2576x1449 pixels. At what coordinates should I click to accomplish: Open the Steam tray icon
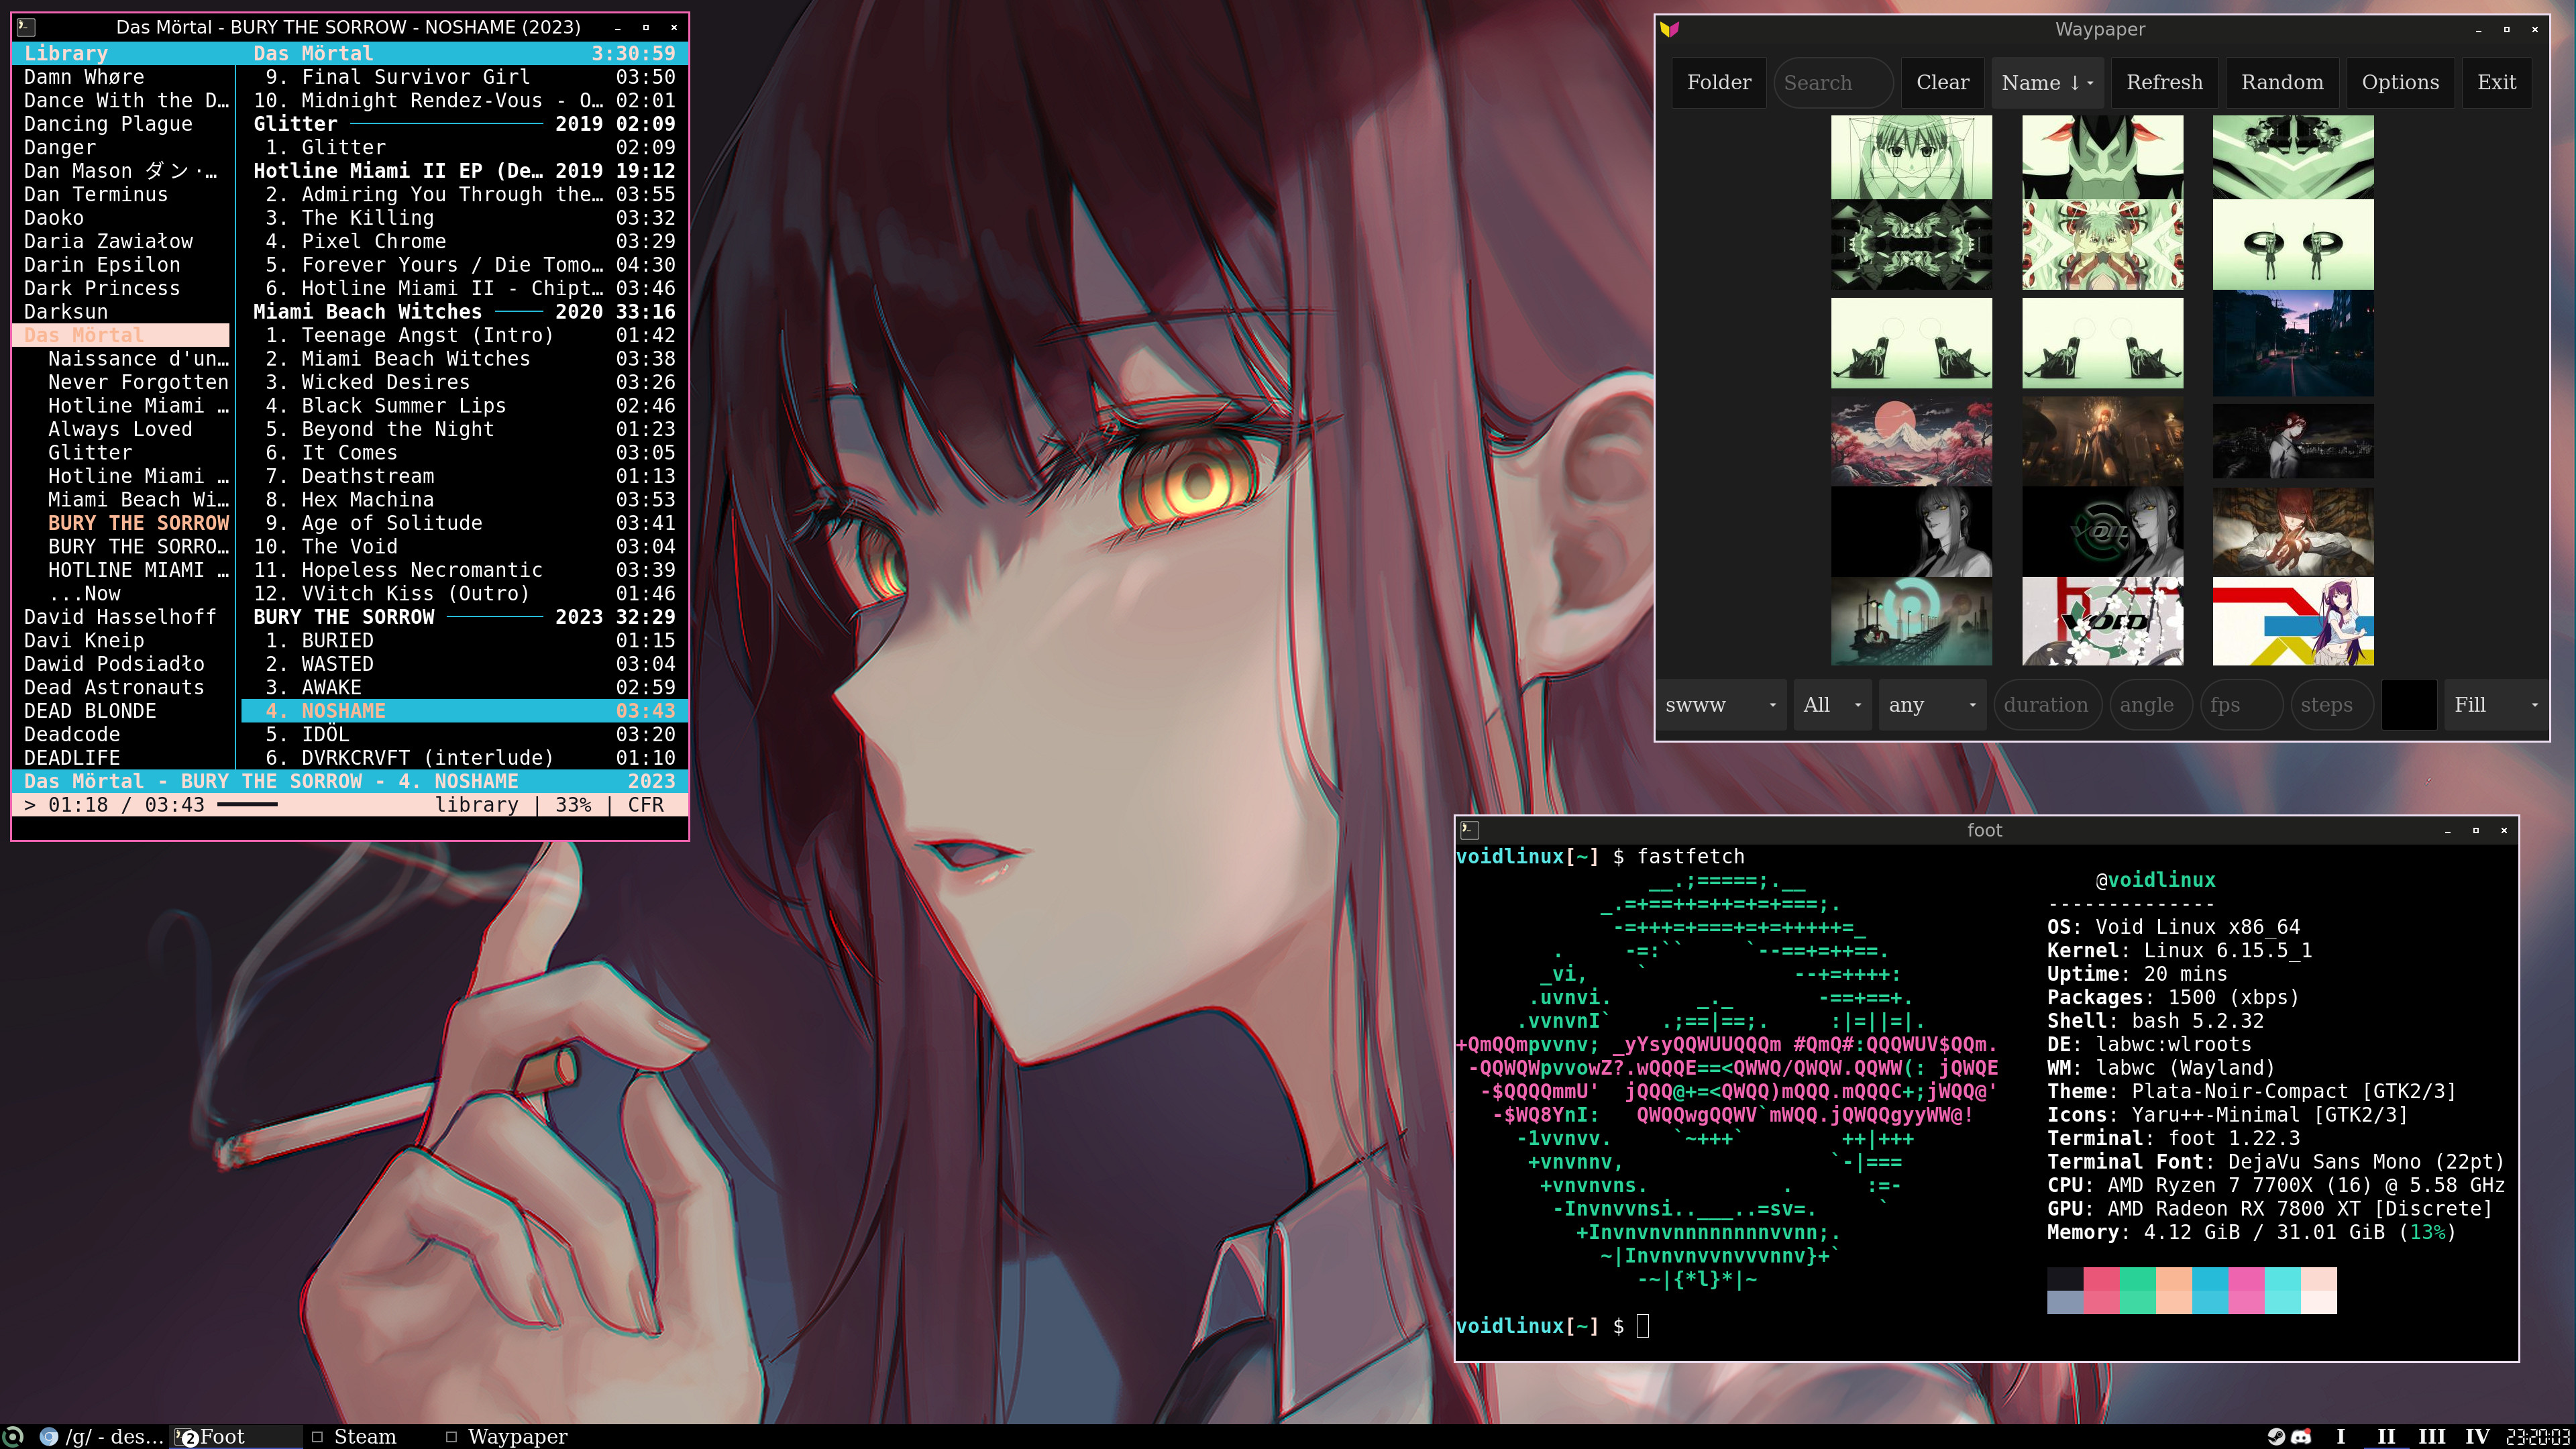pyautogui.click(x=2276, y=1437)
